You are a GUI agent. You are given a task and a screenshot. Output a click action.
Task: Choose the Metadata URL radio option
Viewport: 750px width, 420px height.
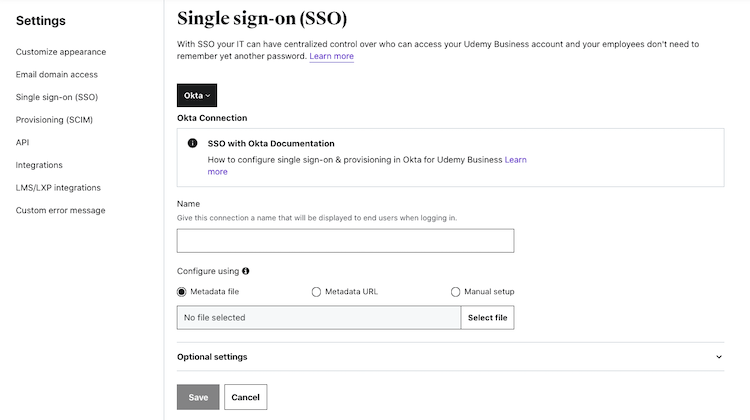tap(317, 292)
